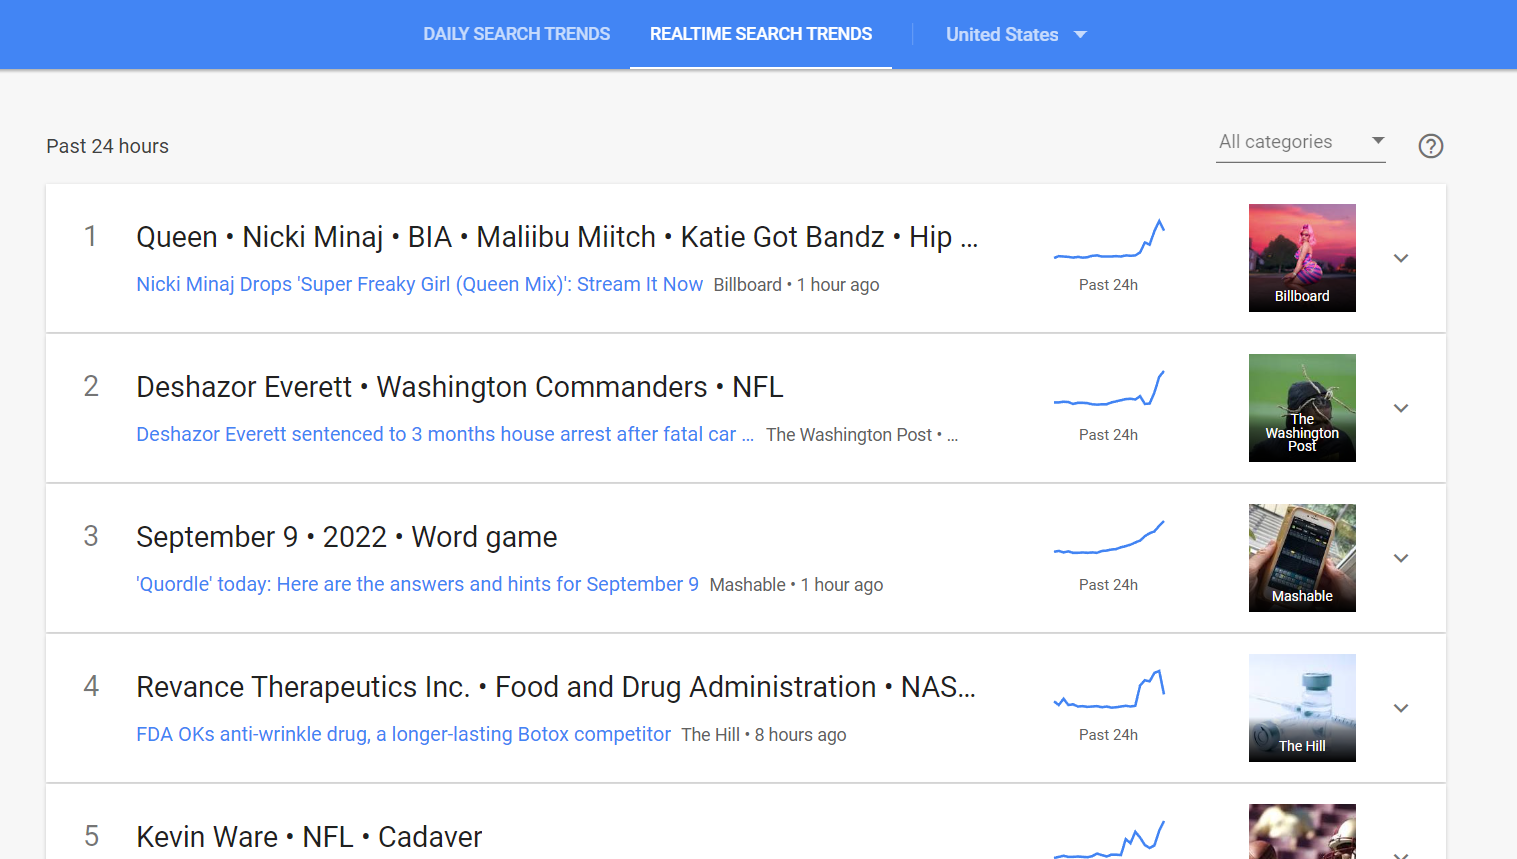Select the Realtime Search Trends tab

[x=760, y=33]
